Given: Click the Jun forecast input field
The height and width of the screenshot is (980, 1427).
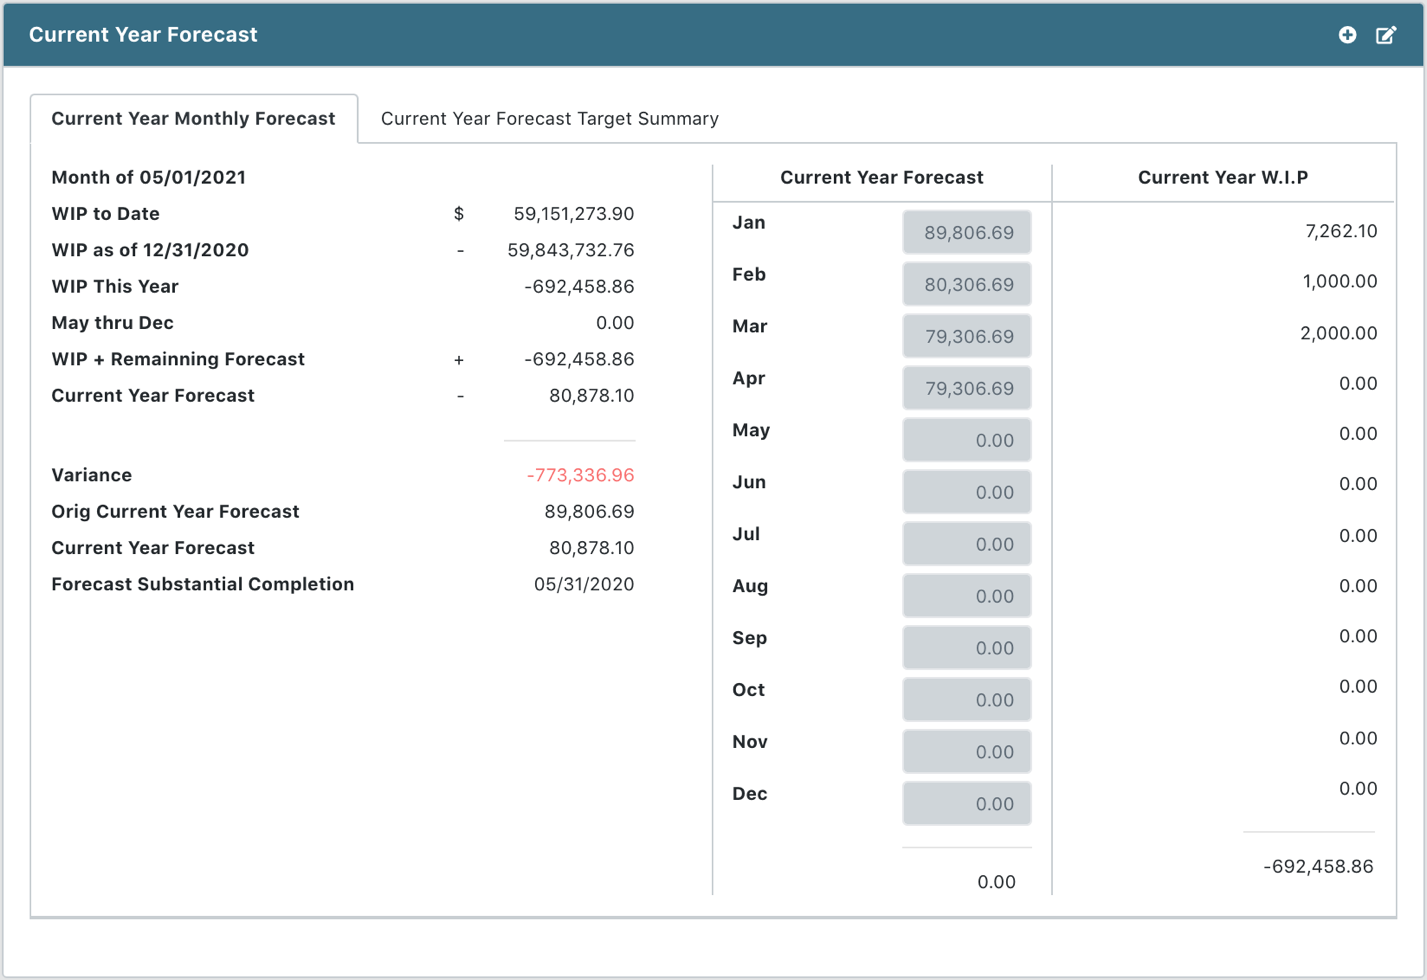Looking at the screenshot, I should [x=967, y=492].
